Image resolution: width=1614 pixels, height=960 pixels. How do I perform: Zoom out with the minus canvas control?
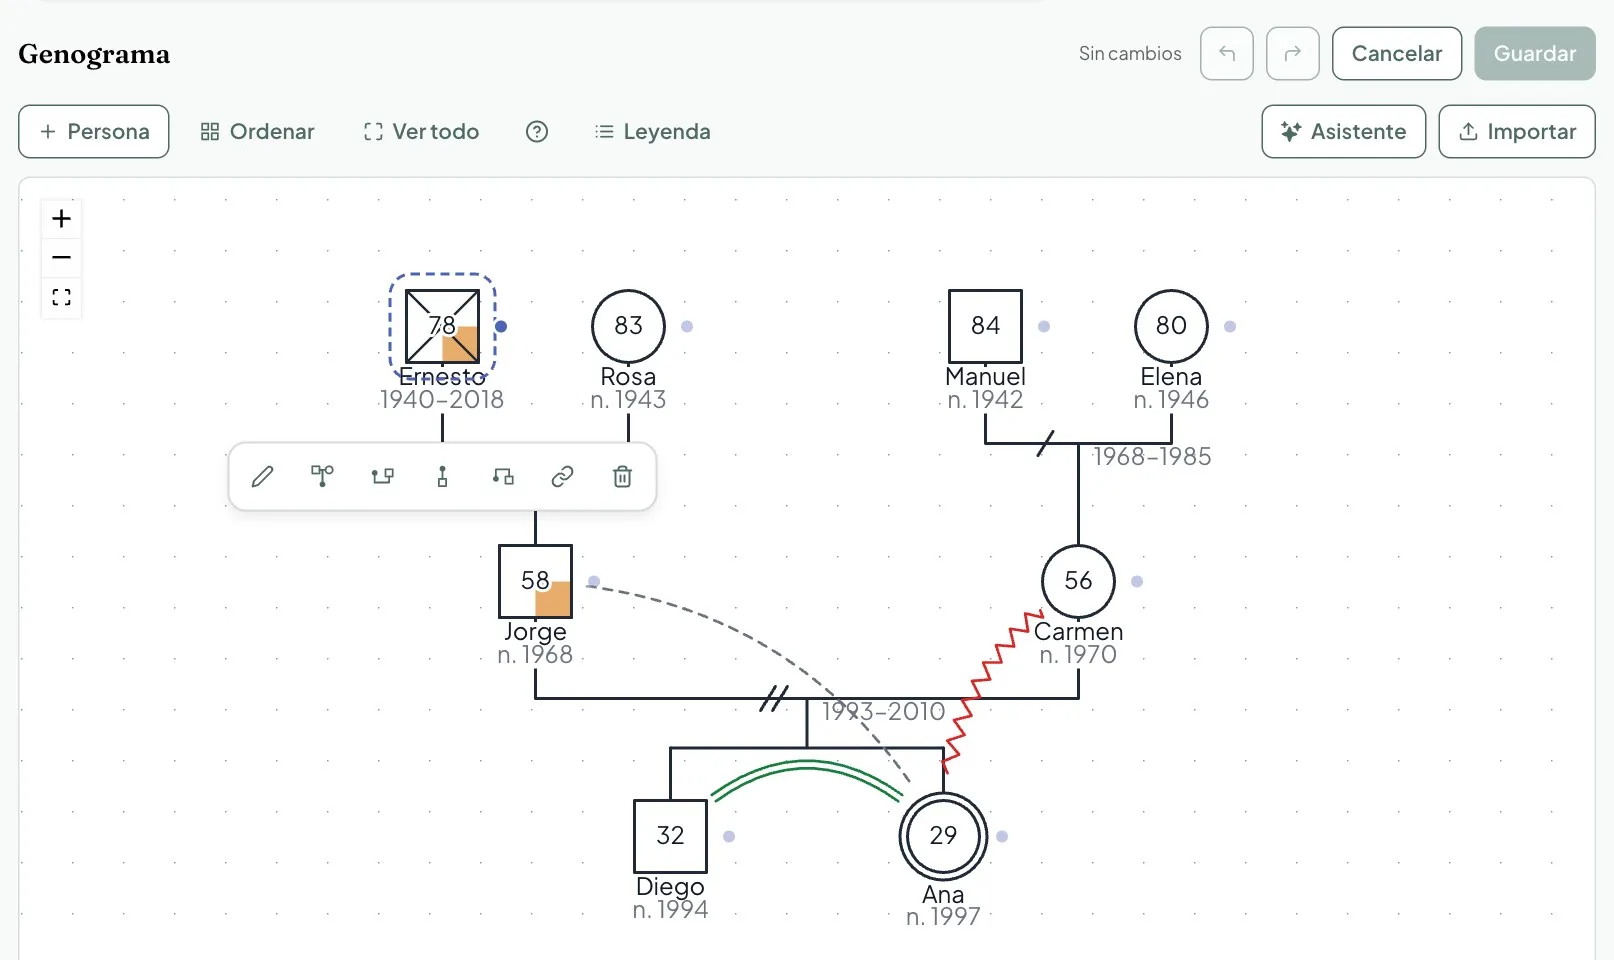pos(61,257)
